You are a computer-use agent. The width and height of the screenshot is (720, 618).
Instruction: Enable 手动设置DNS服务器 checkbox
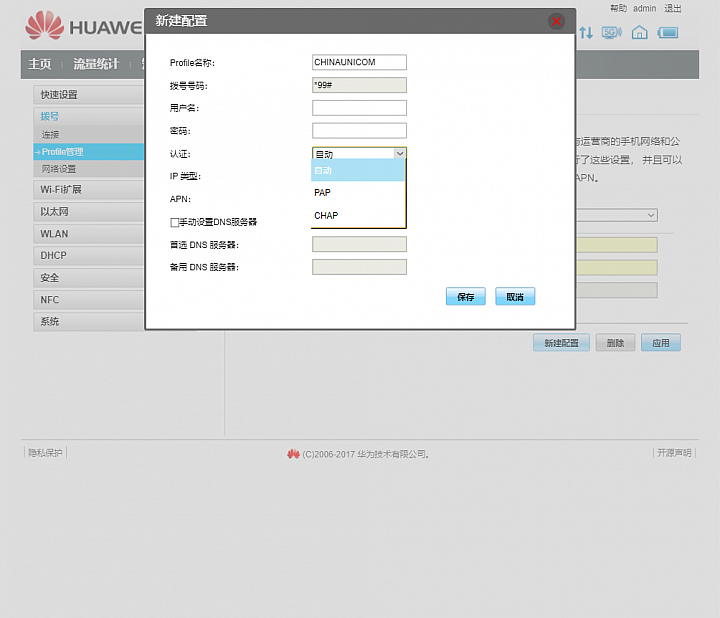coord(174,223)
